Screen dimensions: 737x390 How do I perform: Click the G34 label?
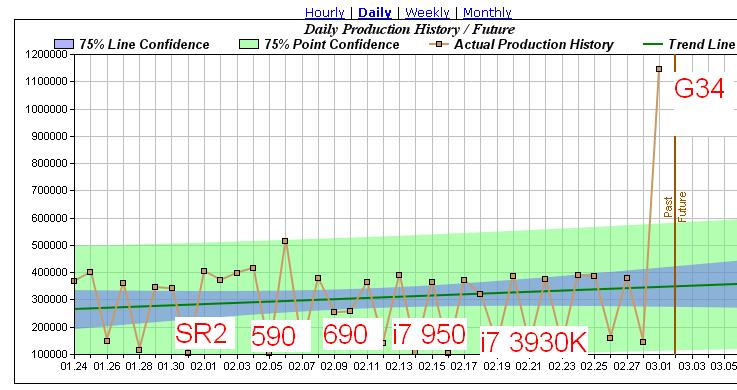click(699, 88)
